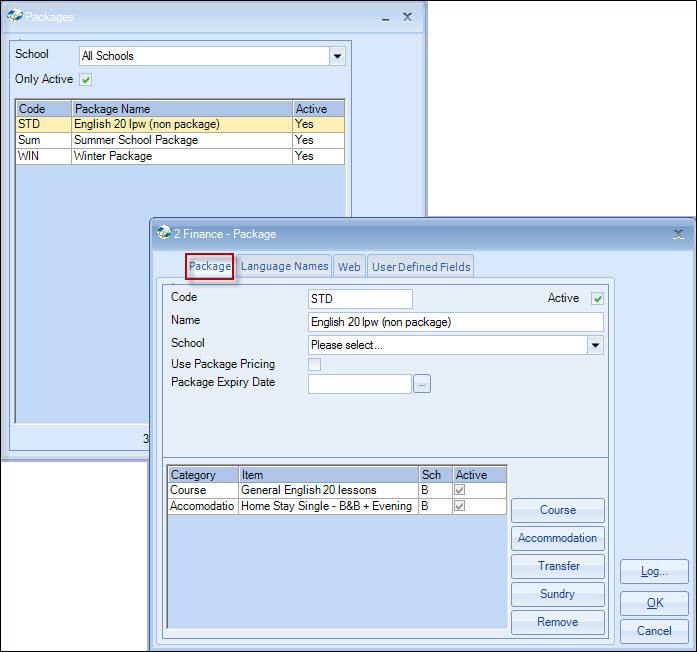The width and height of the screenshot is (697, 652).
Task: Click the Finance Package dialog title icon
Action: (x=163, y=233)
